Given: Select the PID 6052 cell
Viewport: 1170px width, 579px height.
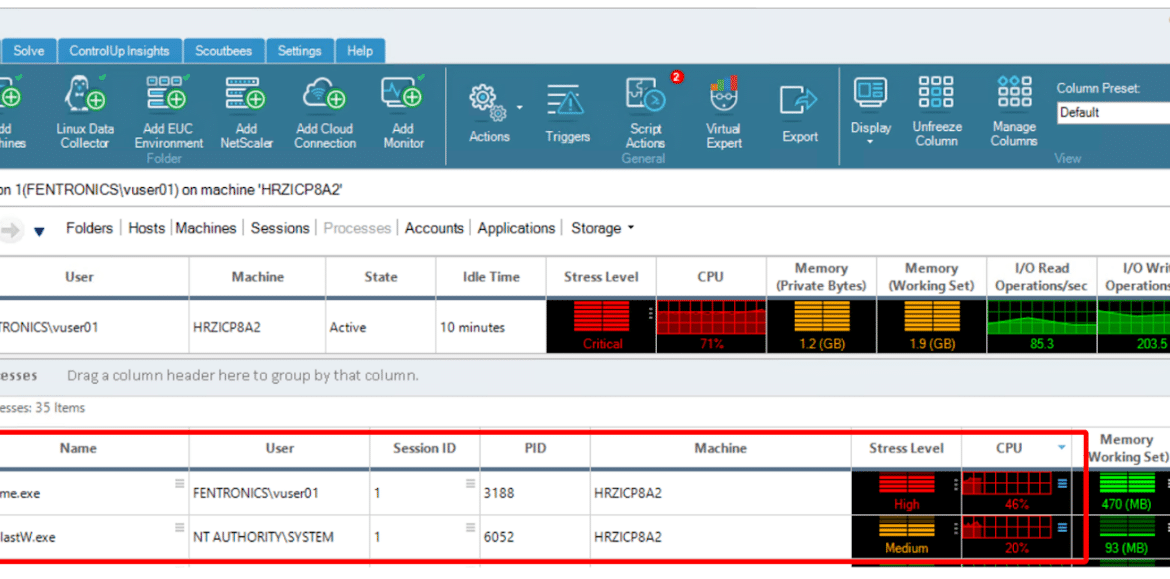Looking at the screenshot, I should tap(535, 536).
